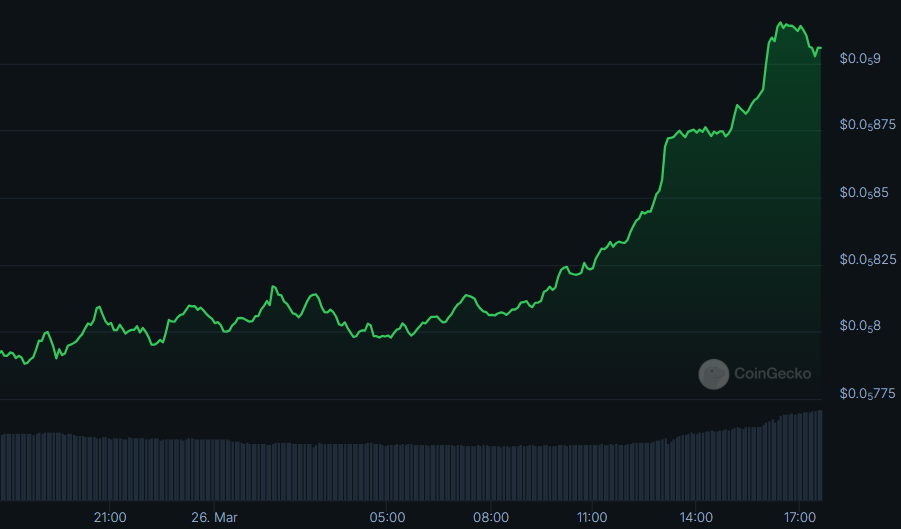Click the 17:00 time axis label
901x529 pixels.
click(x=800, y=517)
